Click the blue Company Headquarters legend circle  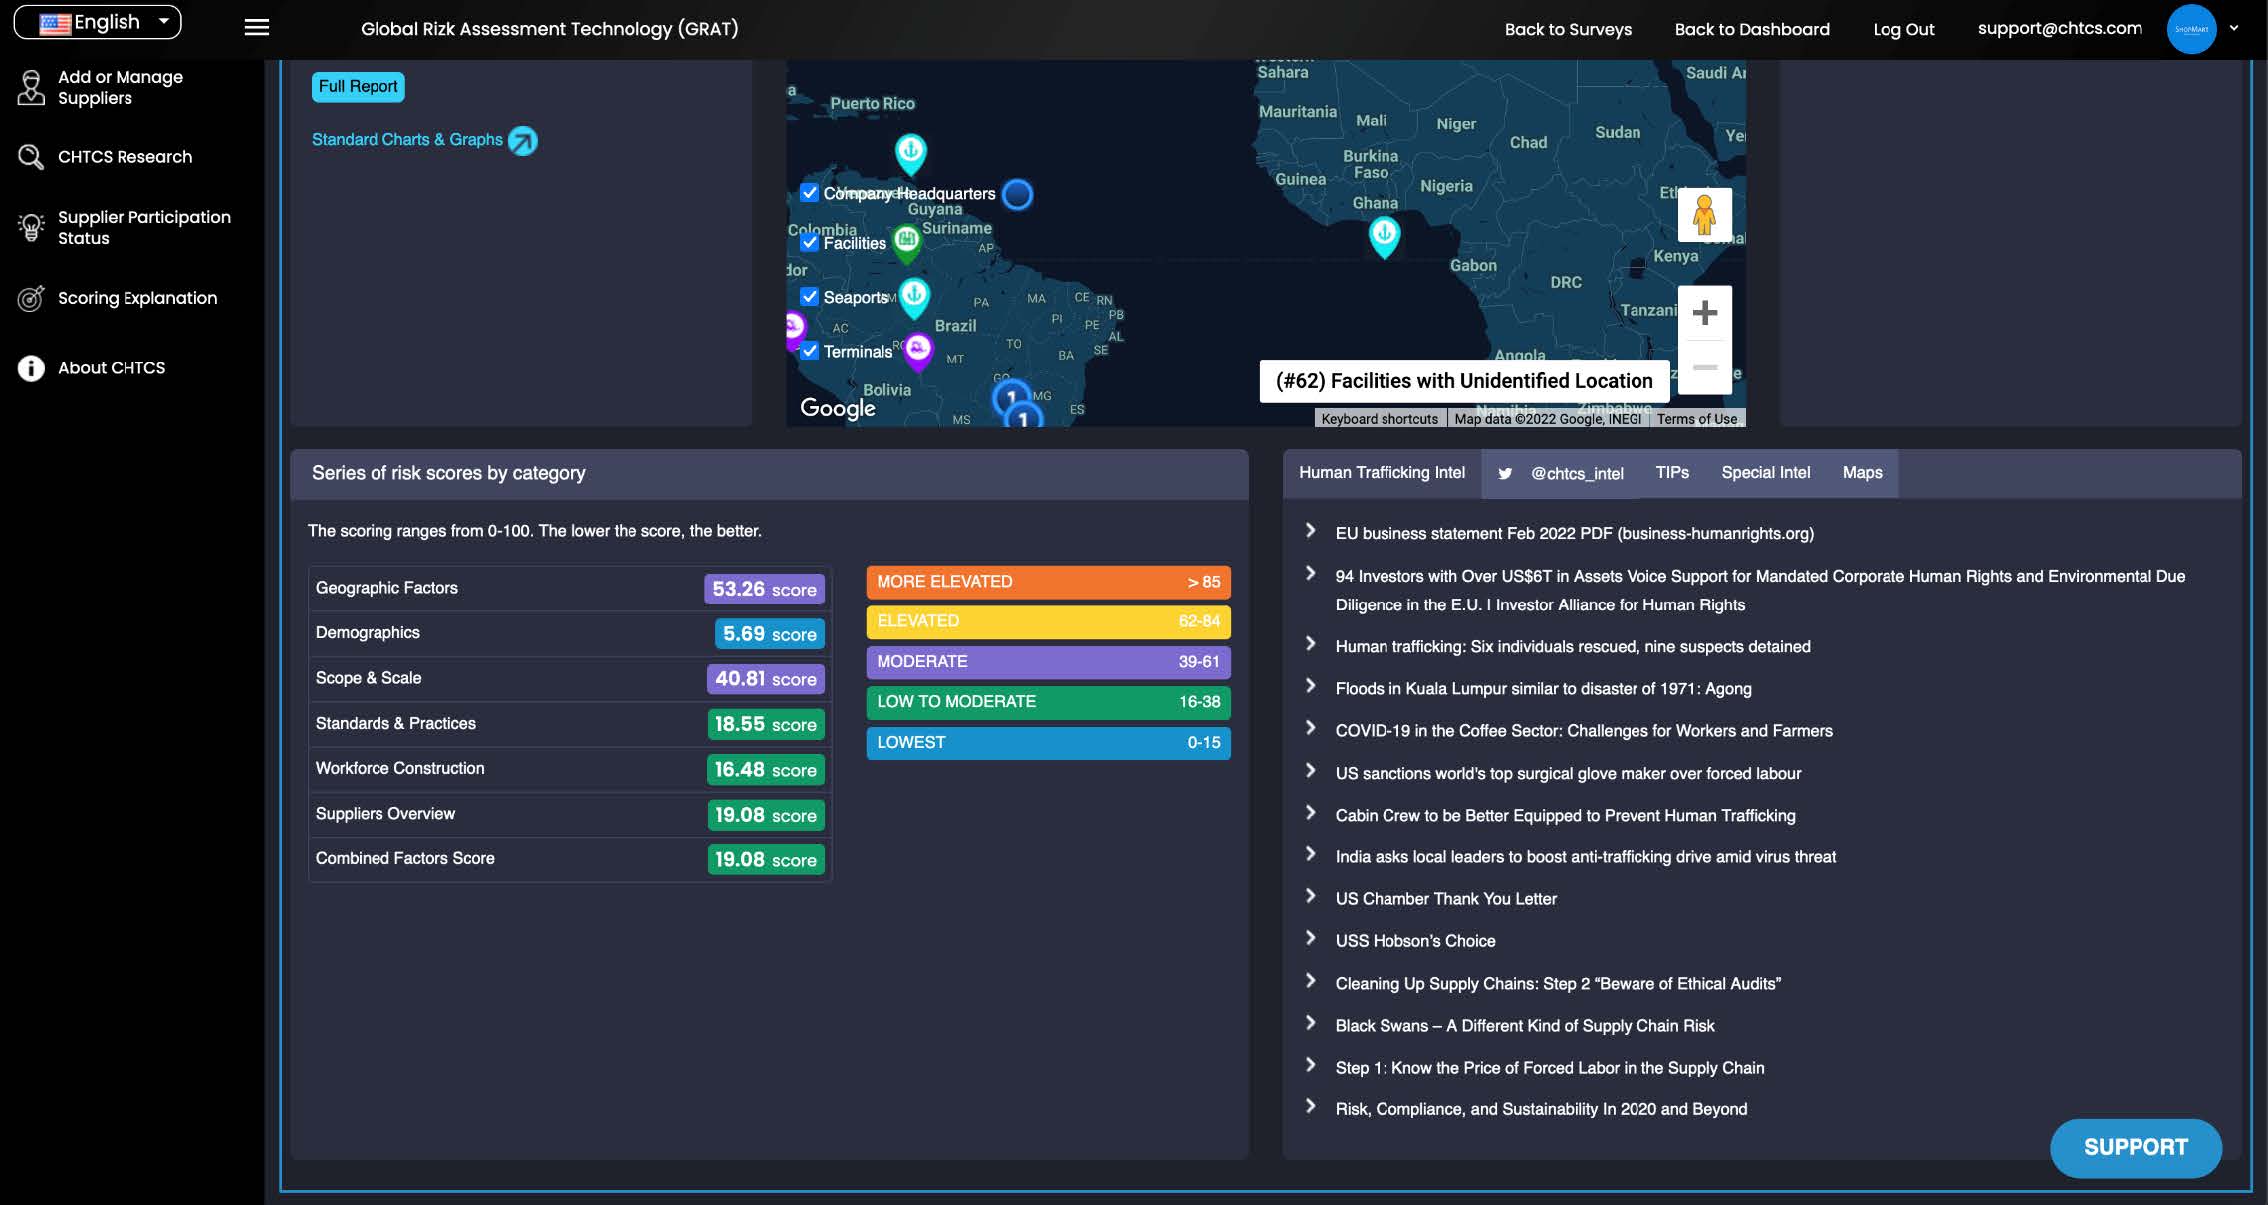pyautogui.click(x=1017, y=194)
